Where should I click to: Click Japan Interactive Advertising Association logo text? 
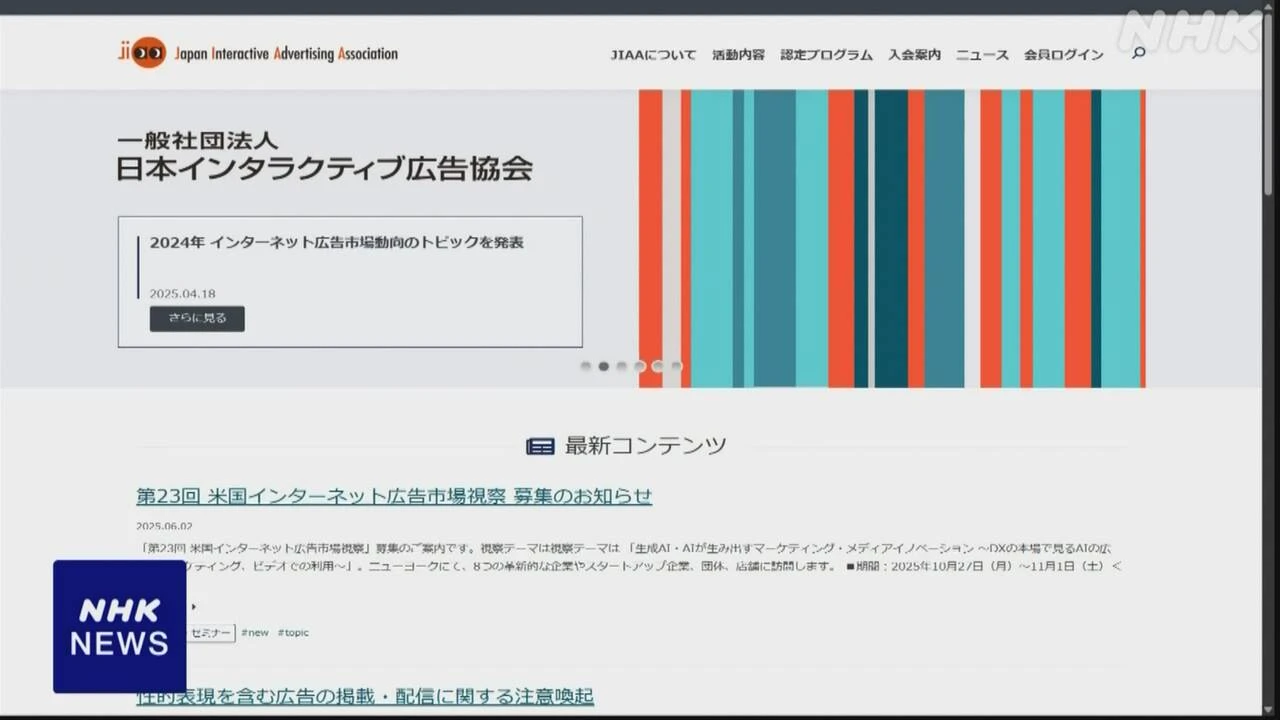[286, 54]
